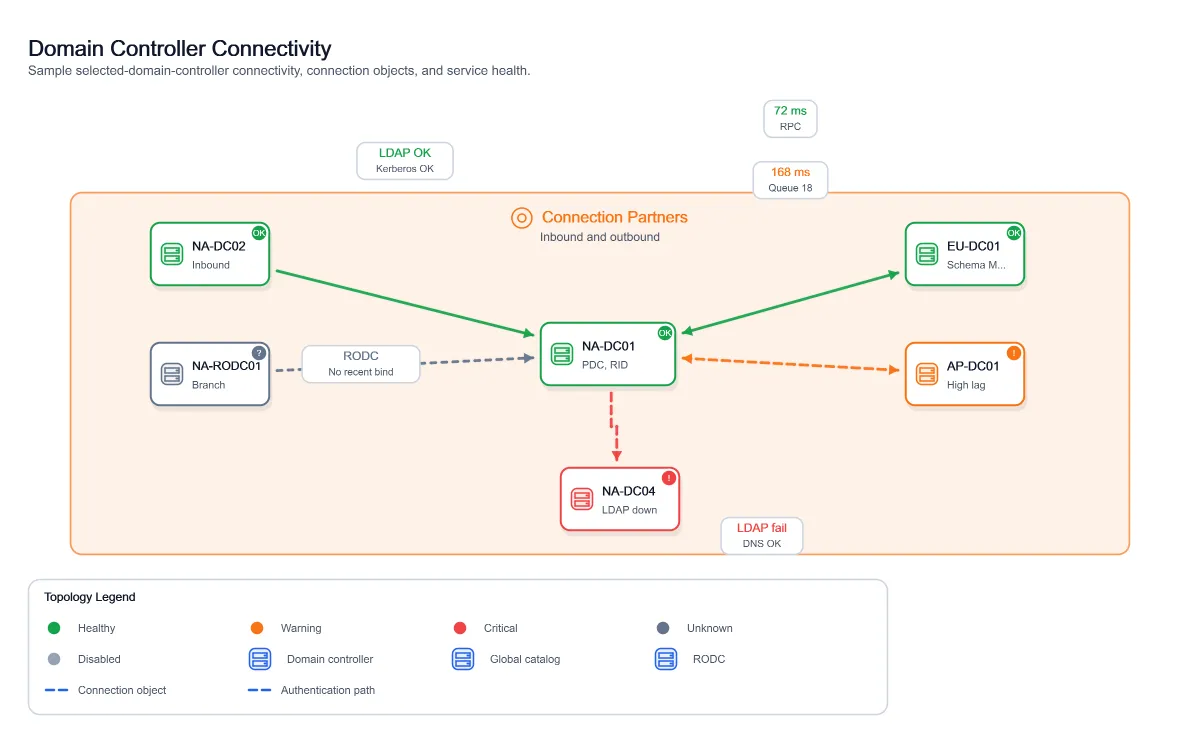Click the orange dashed link to AP-DC01
The width and height of the screenshot is (1200, 743).
pos(790,364)
